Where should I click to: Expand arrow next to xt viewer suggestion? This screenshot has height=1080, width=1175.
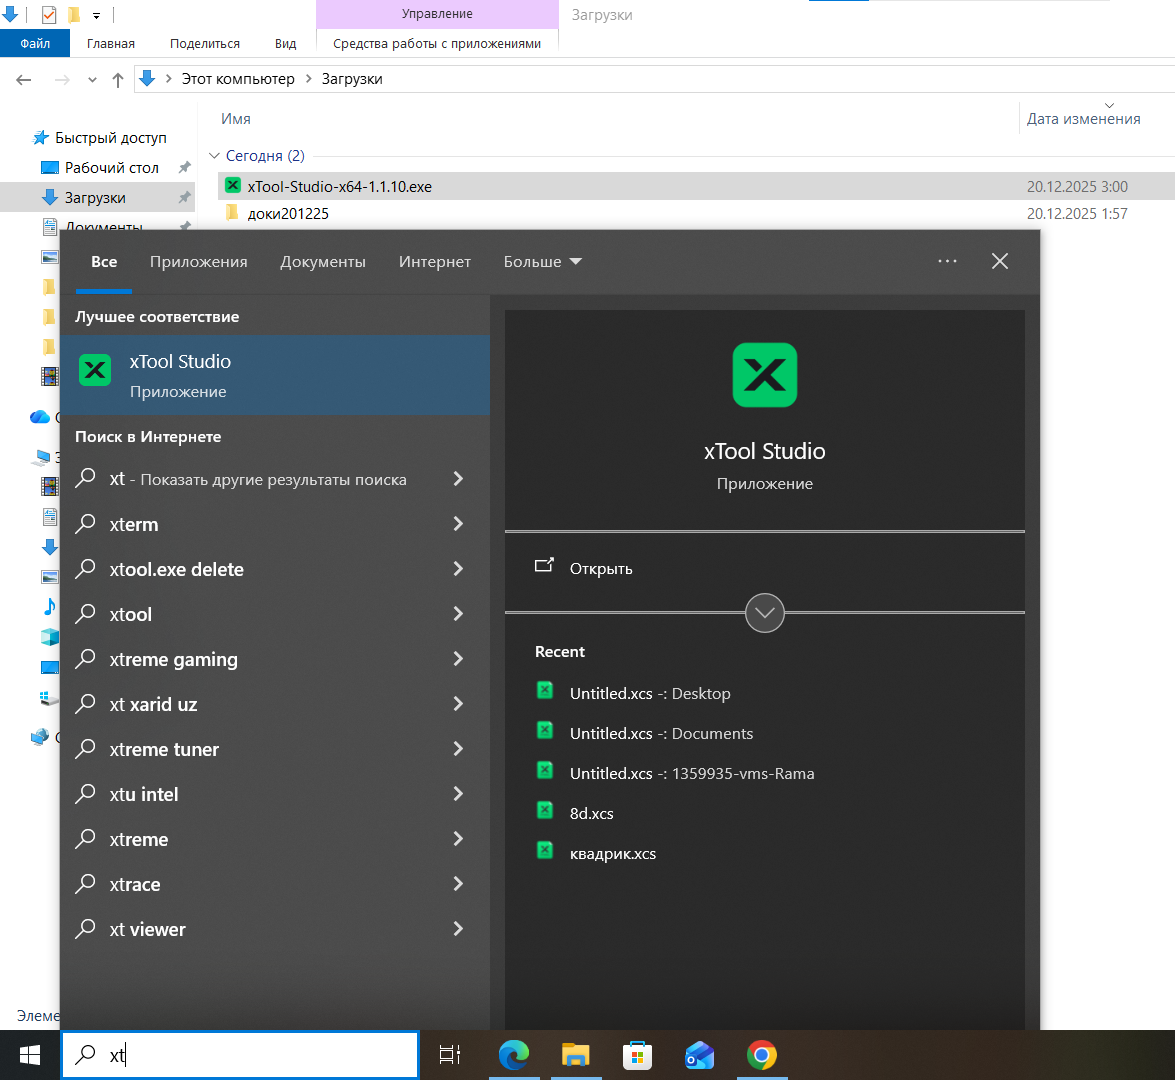pos(459,929)
